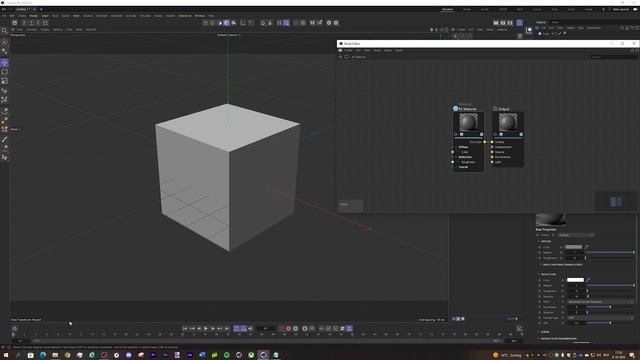The image size is (640, 360).
Task: Click the Displacement port on Output node
Action: point(492,147)
